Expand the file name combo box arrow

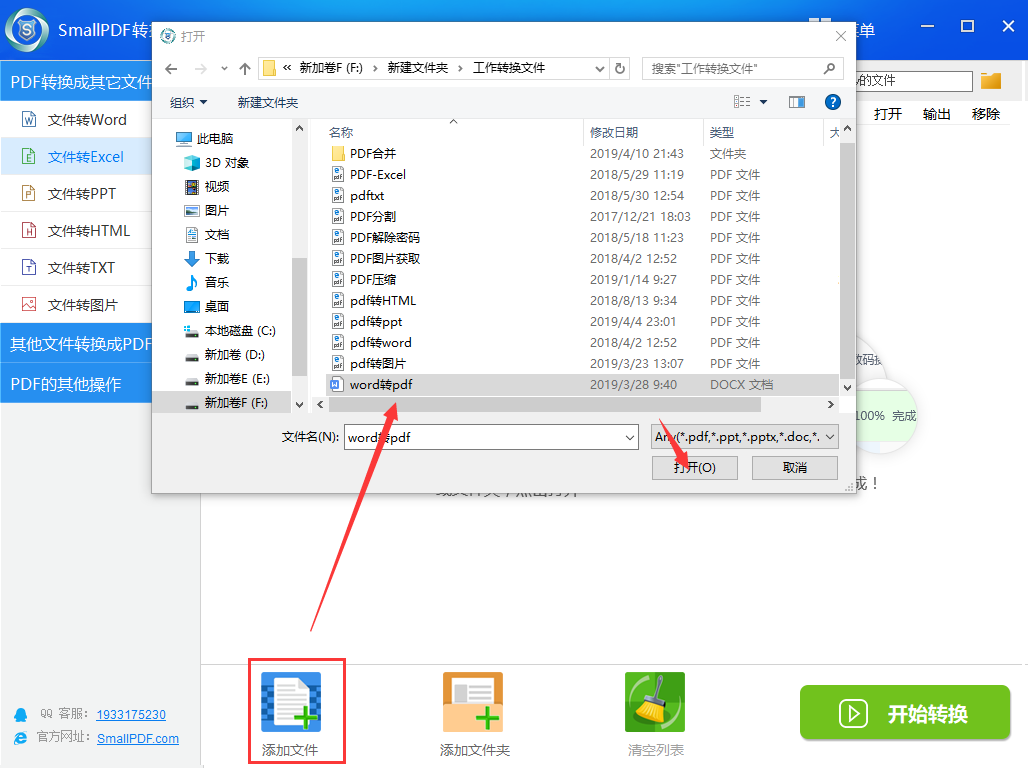pos(629,437)
